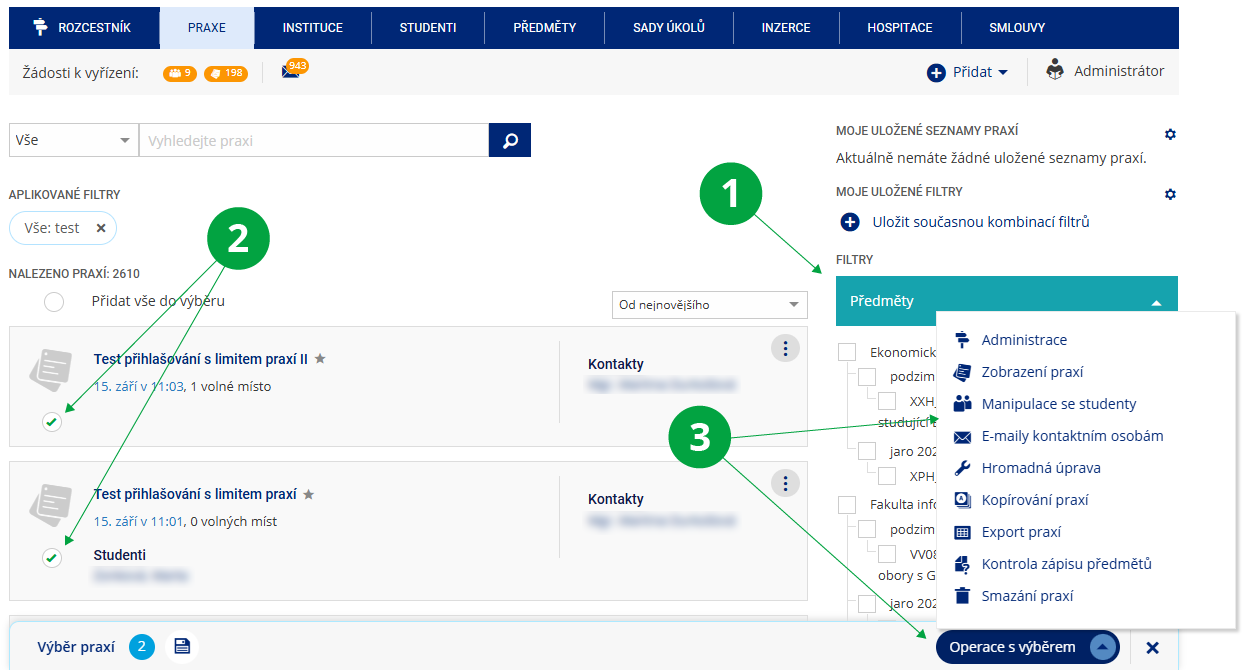Open the 'Vše' search scope dropdown

click(73, 141)
